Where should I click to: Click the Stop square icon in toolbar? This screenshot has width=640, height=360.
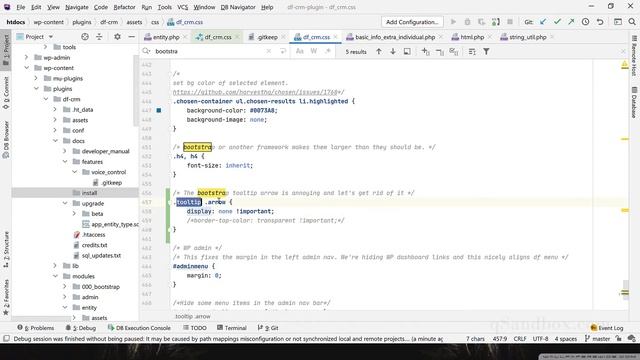(x=510, y=22)
